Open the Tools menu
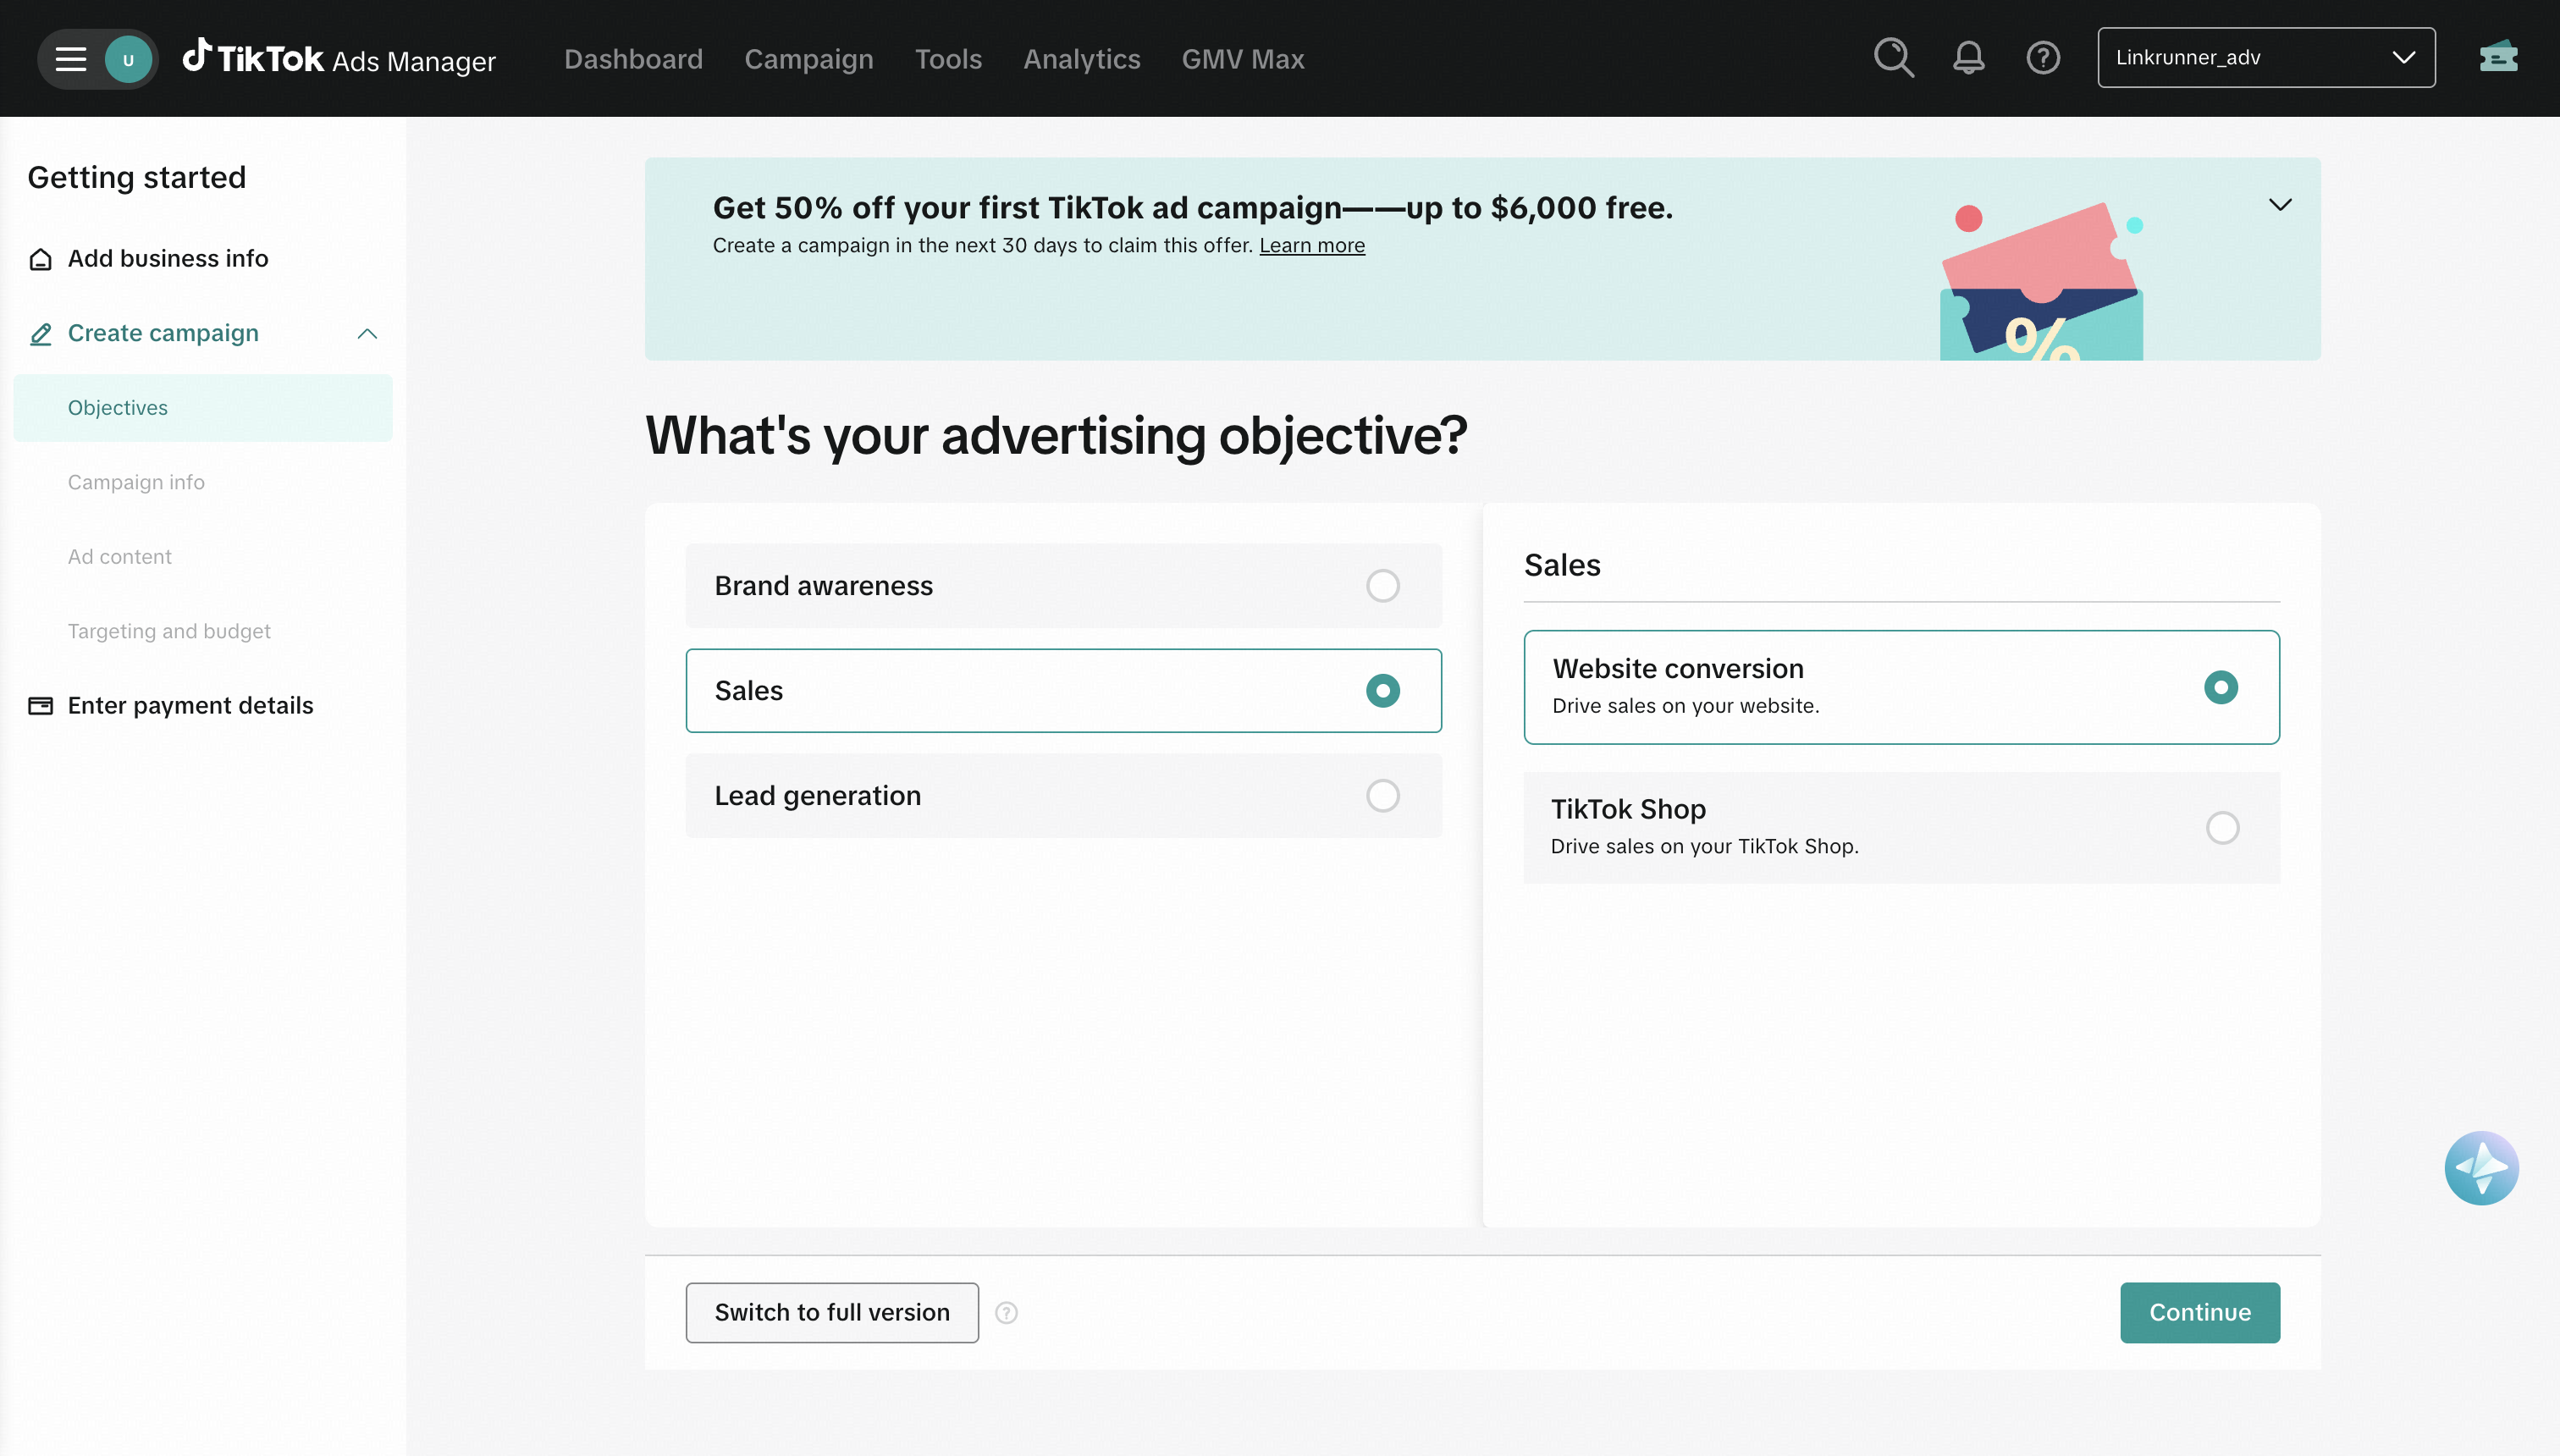2560x1456 pixels. click(948, 59)
